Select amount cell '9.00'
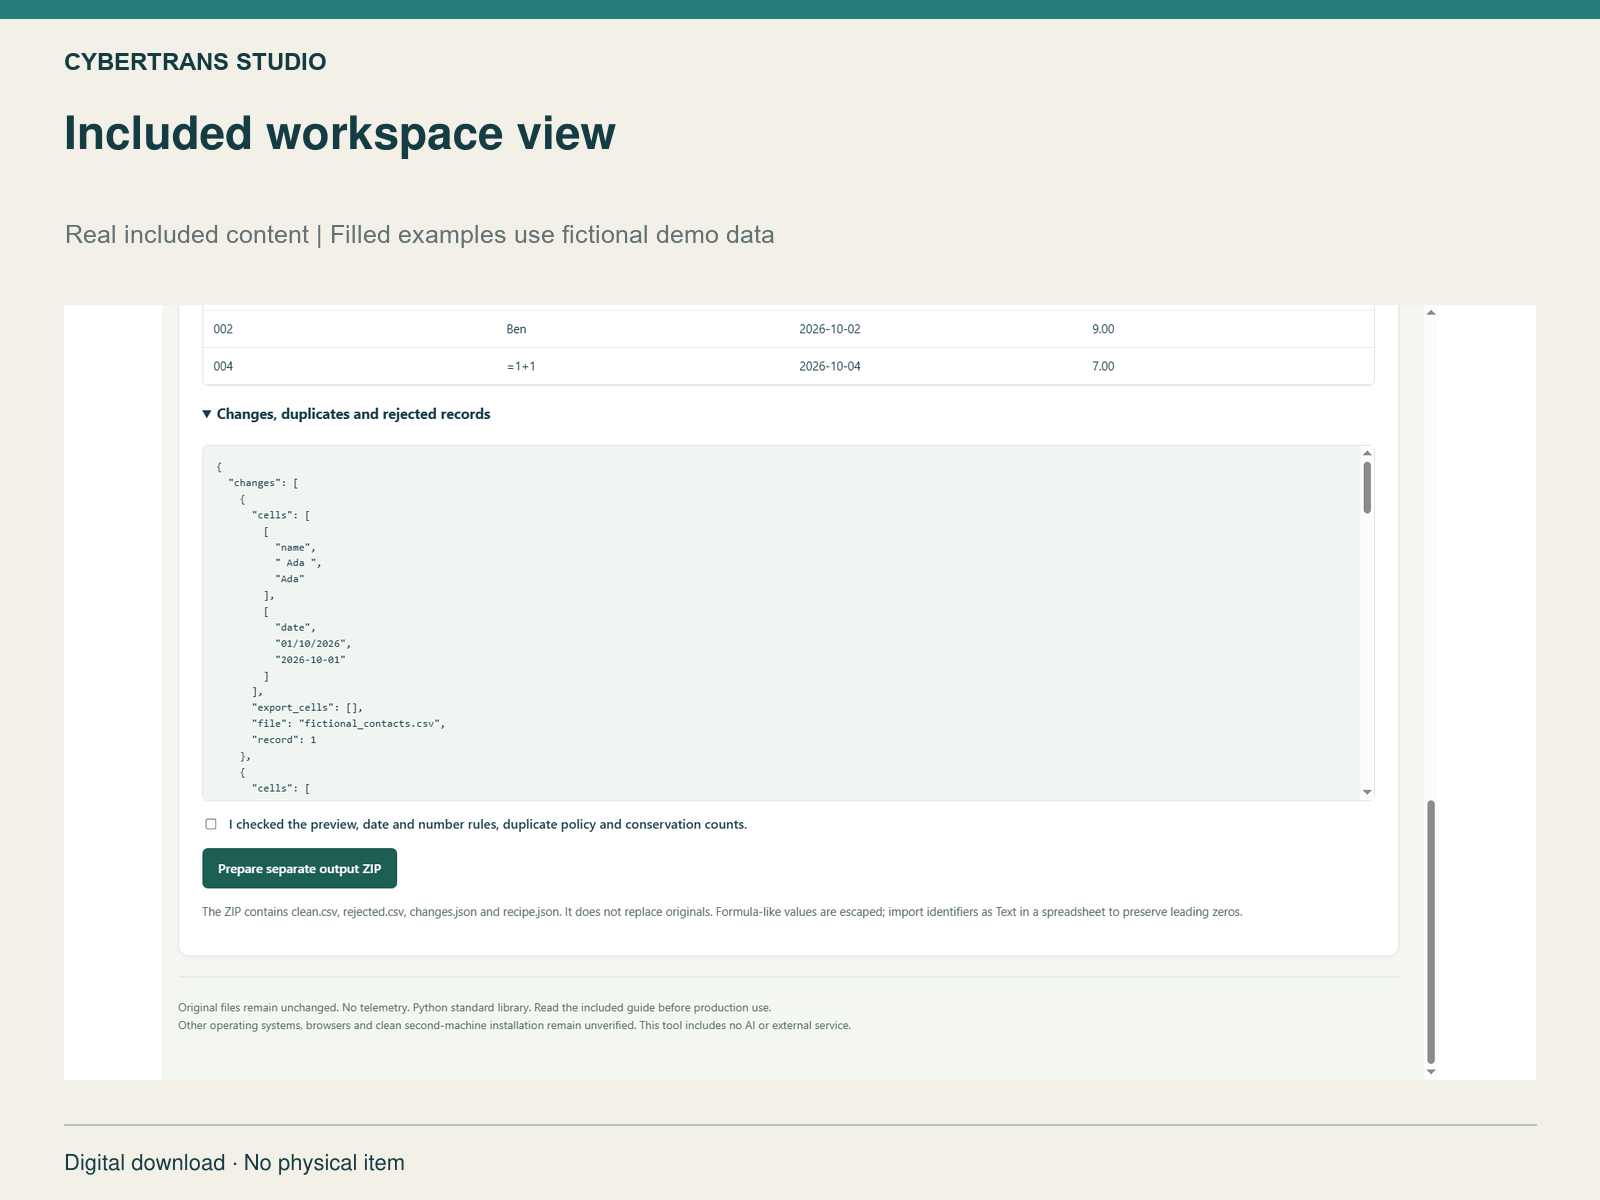This screenshot has height=1200, width=1600. click(x=1103, y=329)
